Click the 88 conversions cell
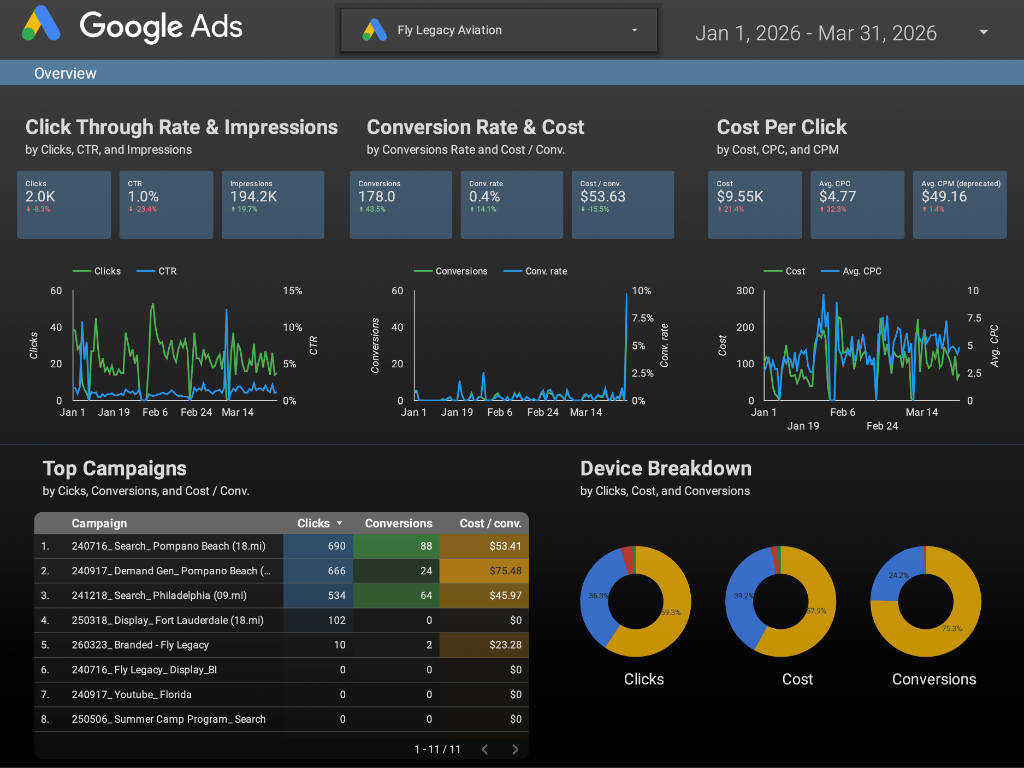The width and height of the screenshot is (1024, 768). tap(396, 546)
